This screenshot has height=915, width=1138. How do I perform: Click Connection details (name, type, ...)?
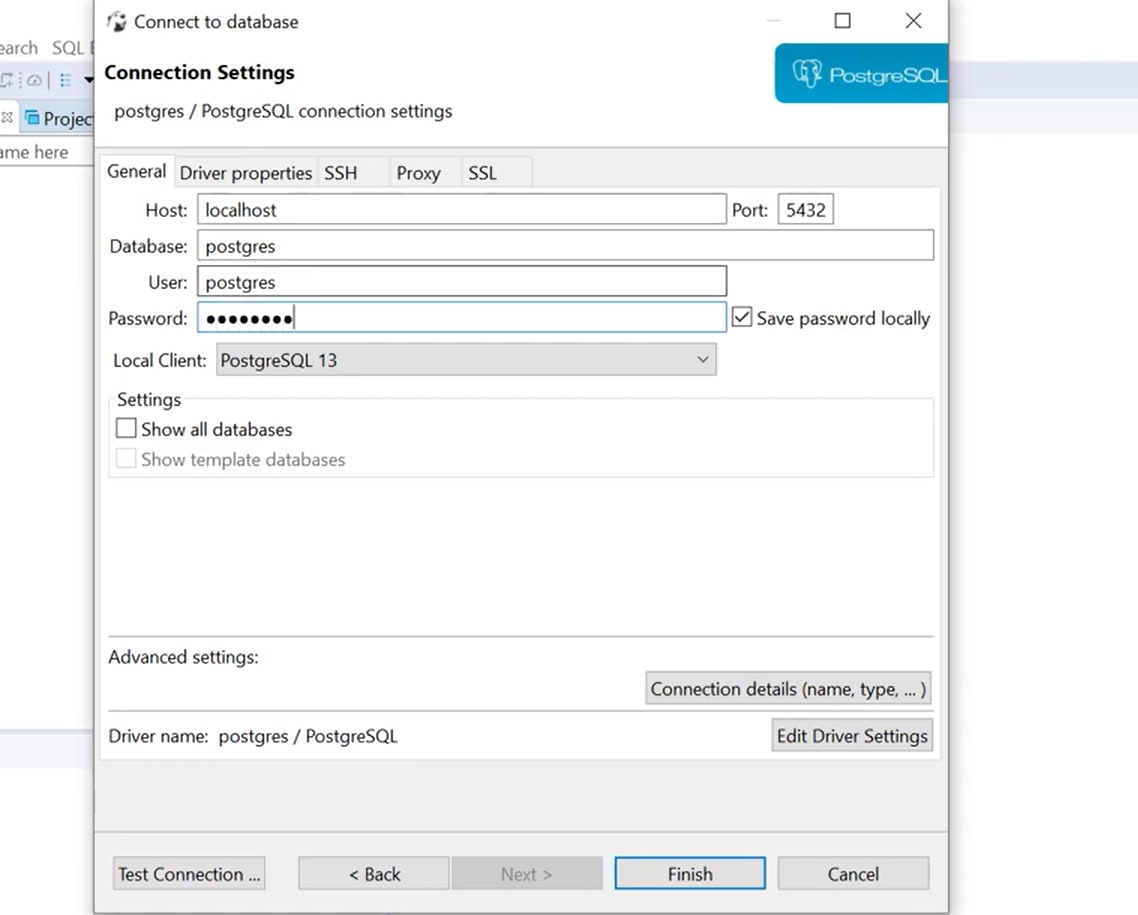pyautogui.click(x=787, y=688)
